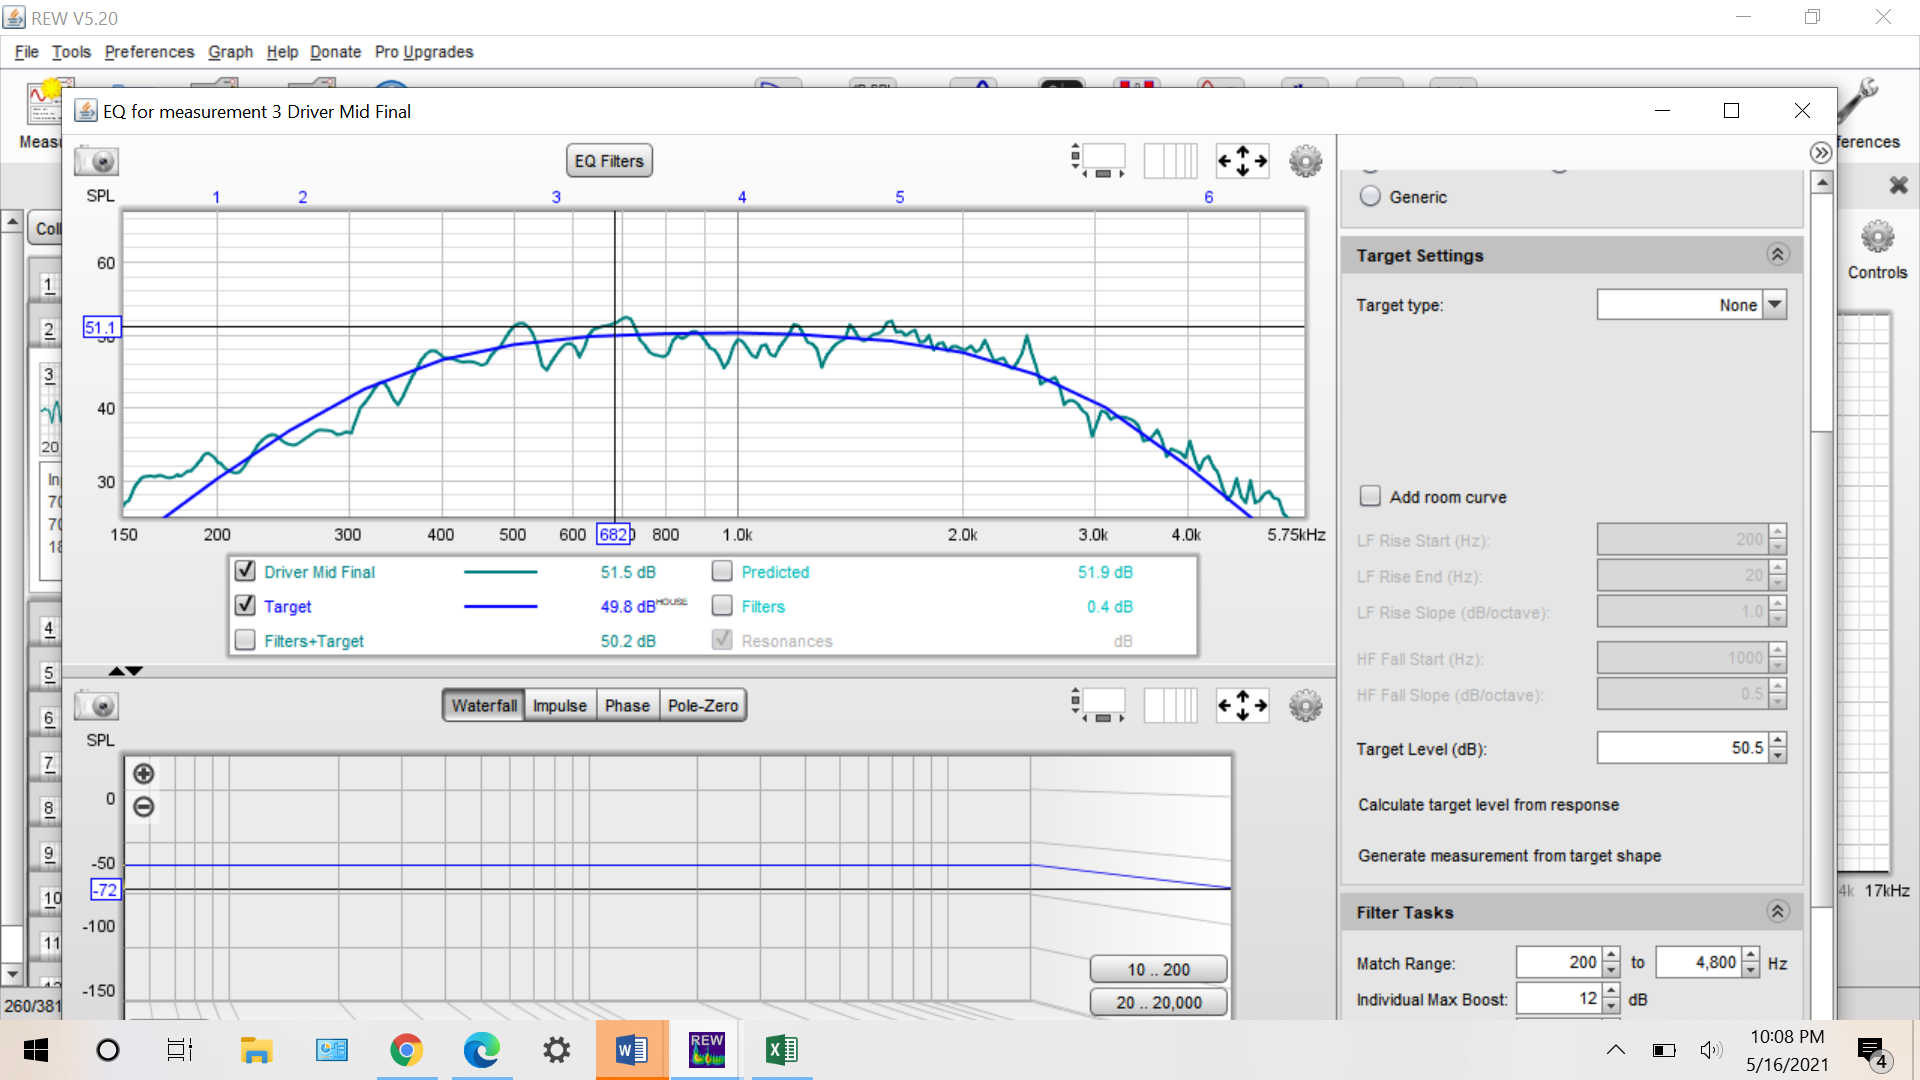Open the Pro Upgrades menu
Viewport: 1920px width, 1080px height.
[424, 52]
